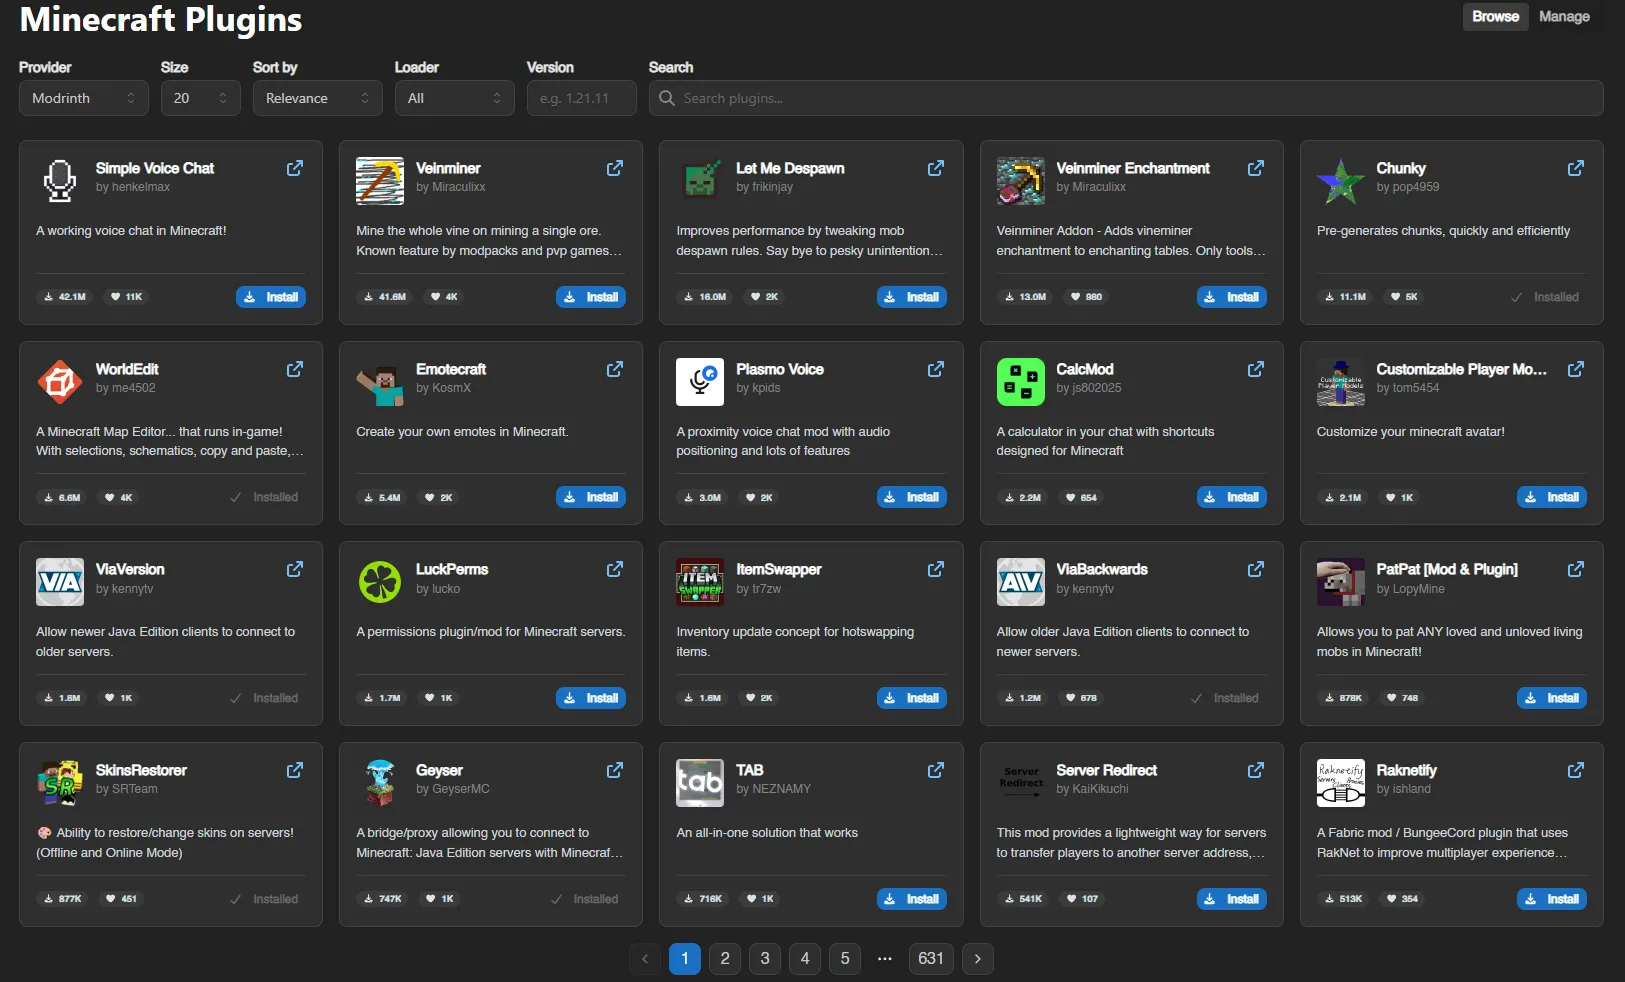Viewport: 1625px width, 982px height.
Task: Click the TAB plugin logo
Action: pyautogui.click(x=700, y=783)
